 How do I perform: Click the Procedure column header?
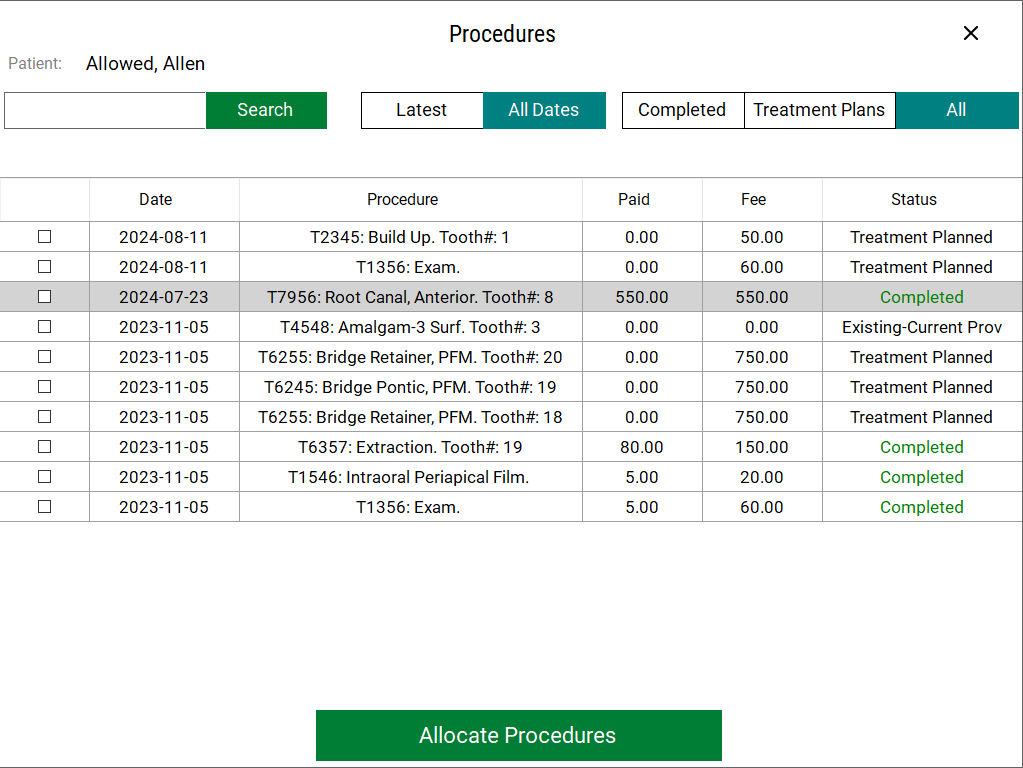(402, 199)
